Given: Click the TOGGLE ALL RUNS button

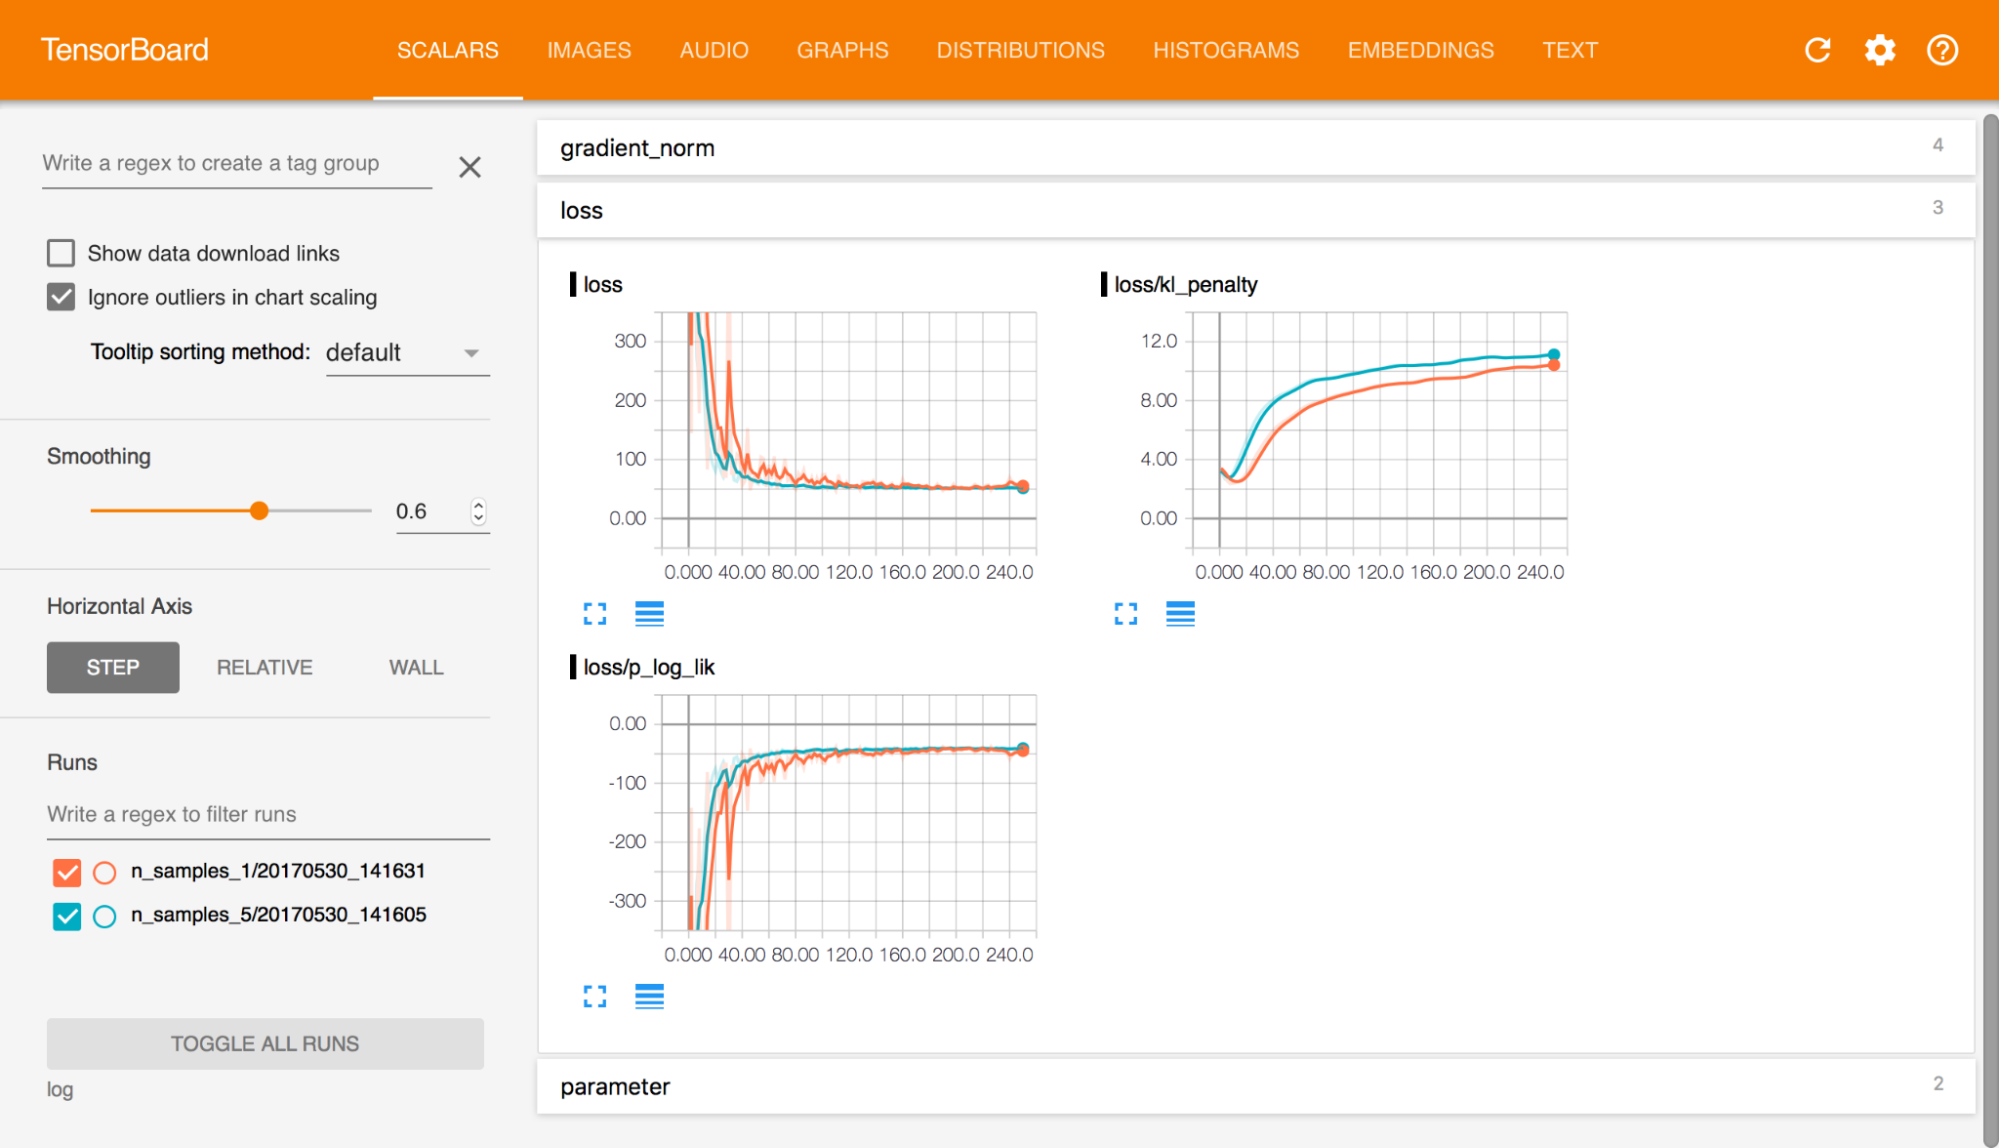Looking at the screenshot, I should pos(265,1042).
